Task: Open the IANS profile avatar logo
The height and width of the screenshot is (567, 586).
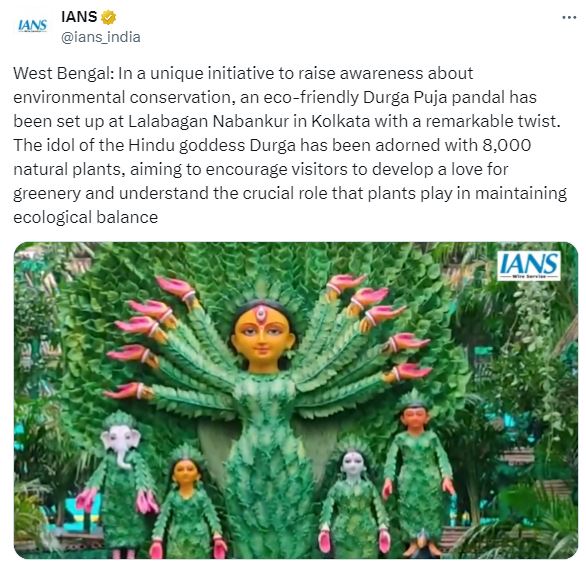Action: (33, 25)
